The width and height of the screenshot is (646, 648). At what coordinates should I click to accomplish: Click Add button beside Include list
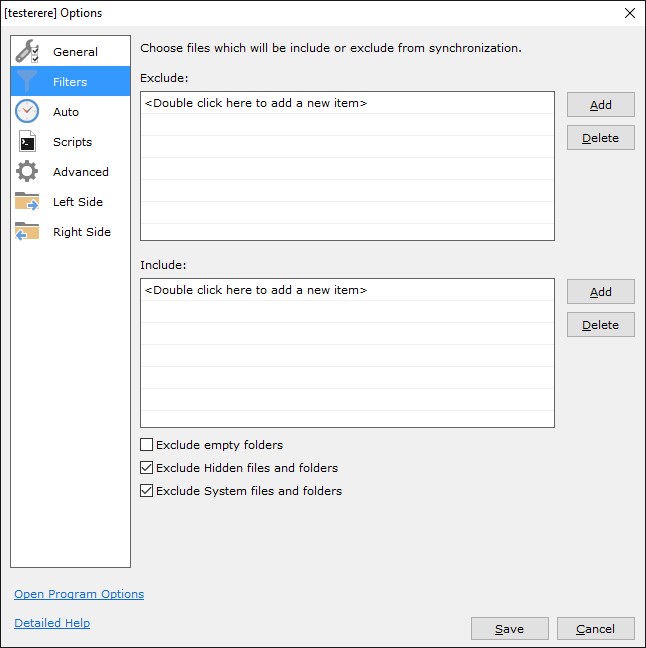click(600, 292)
